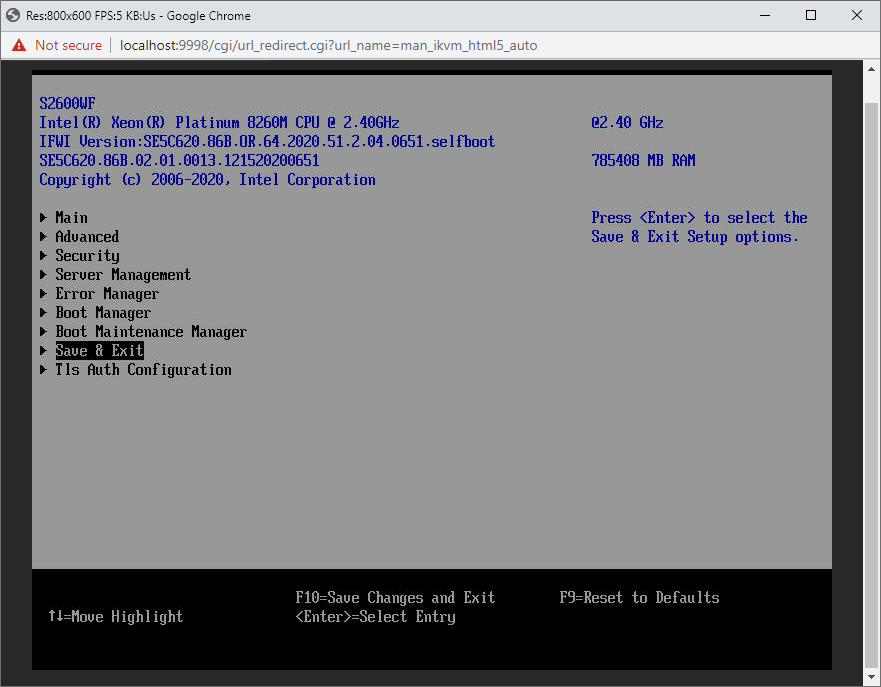Select the Security menu entry
This screenshot has width=881, height=687.
[87, 256]
